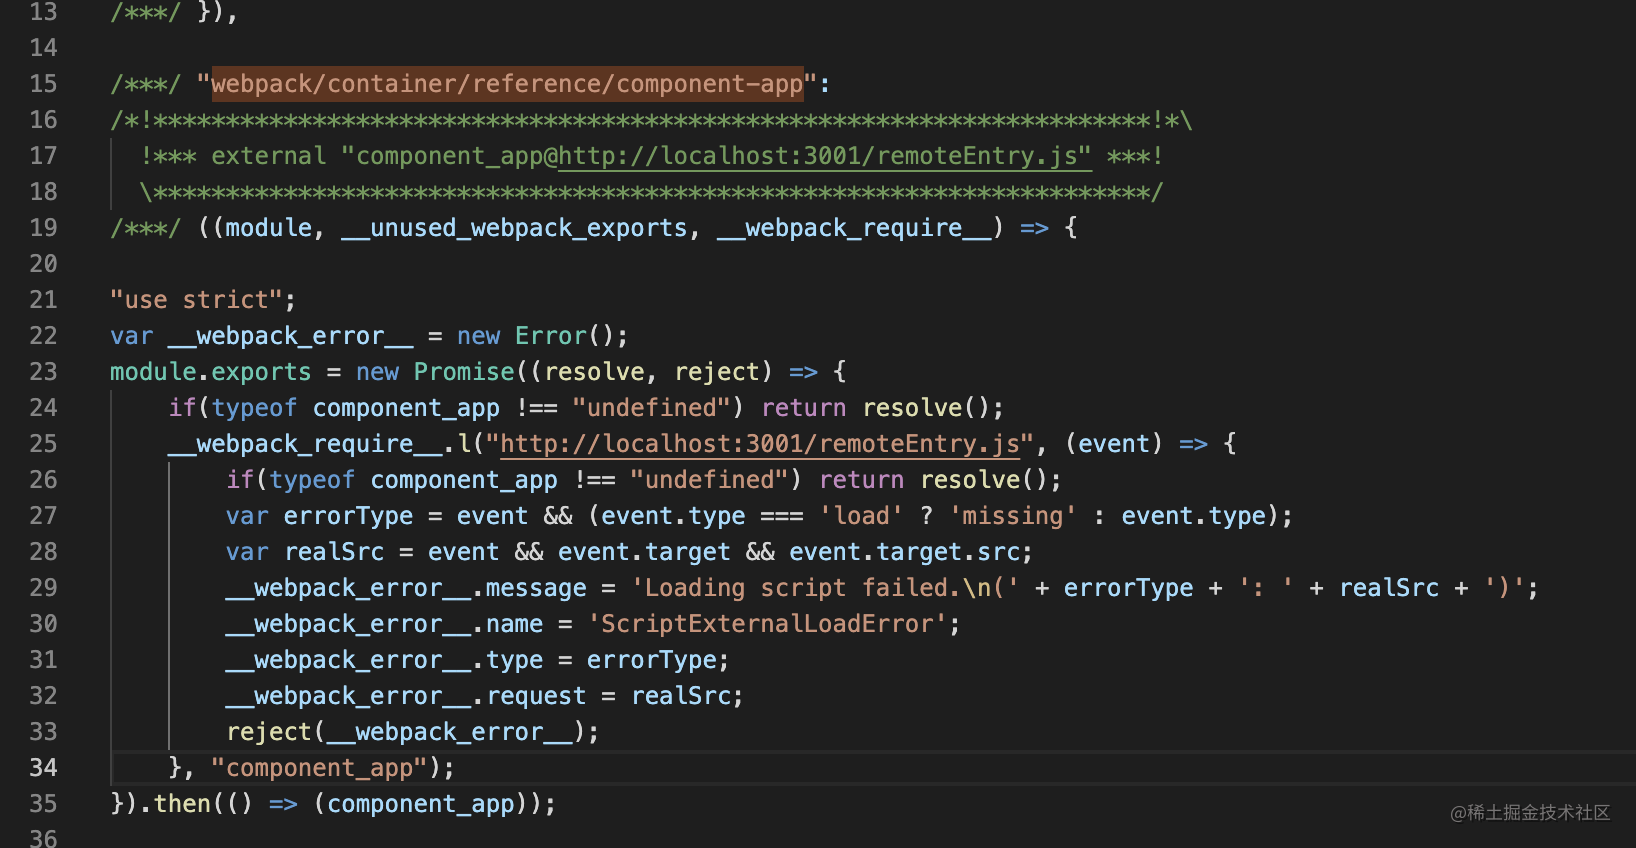Click line number 29 in gutter
The height and width of the screenshot is (848, 1636).
pos(43,588)
